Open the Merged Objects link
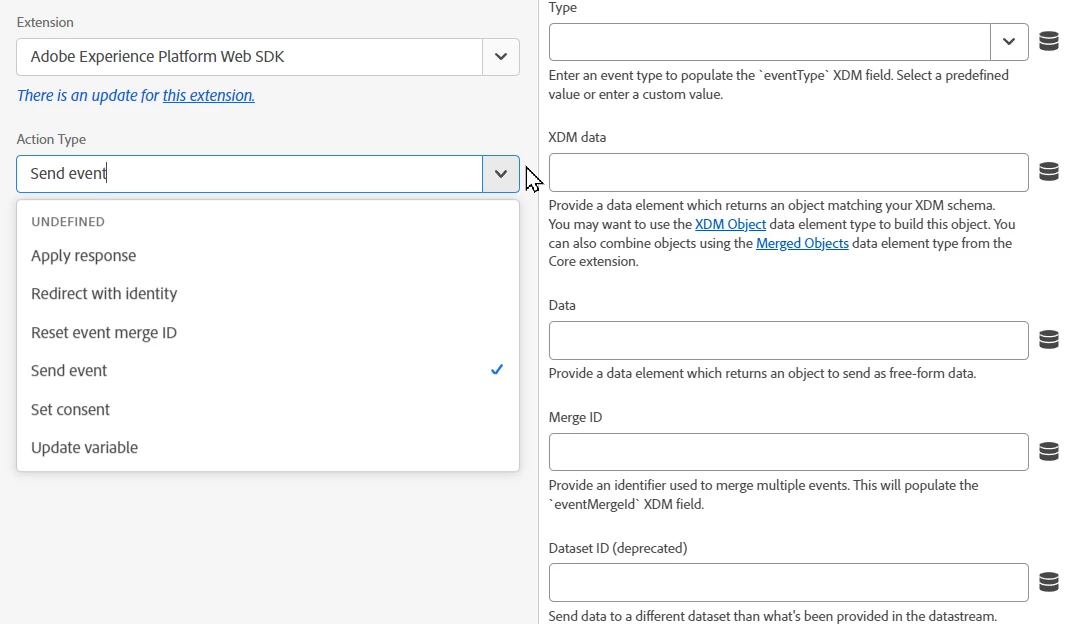The height and width of the screenshot is (624, 1078). (802, 243)
